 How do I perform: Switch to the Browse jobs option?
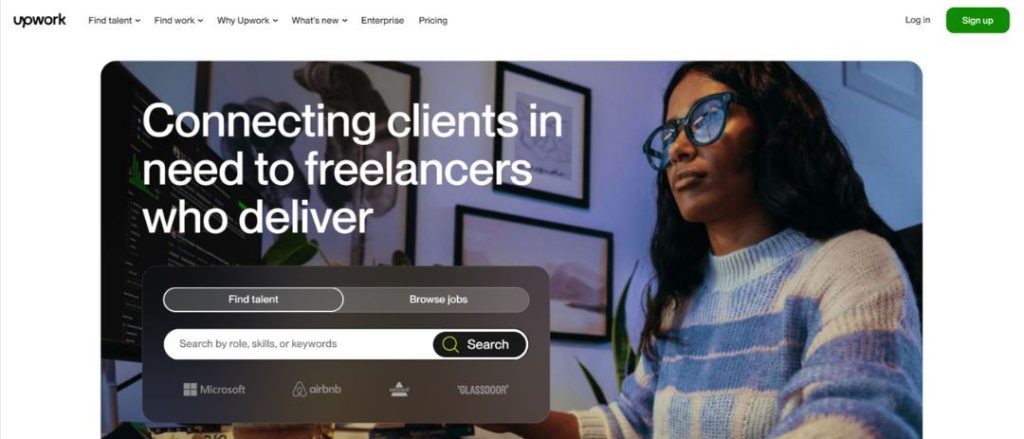[x=438, y=300]
